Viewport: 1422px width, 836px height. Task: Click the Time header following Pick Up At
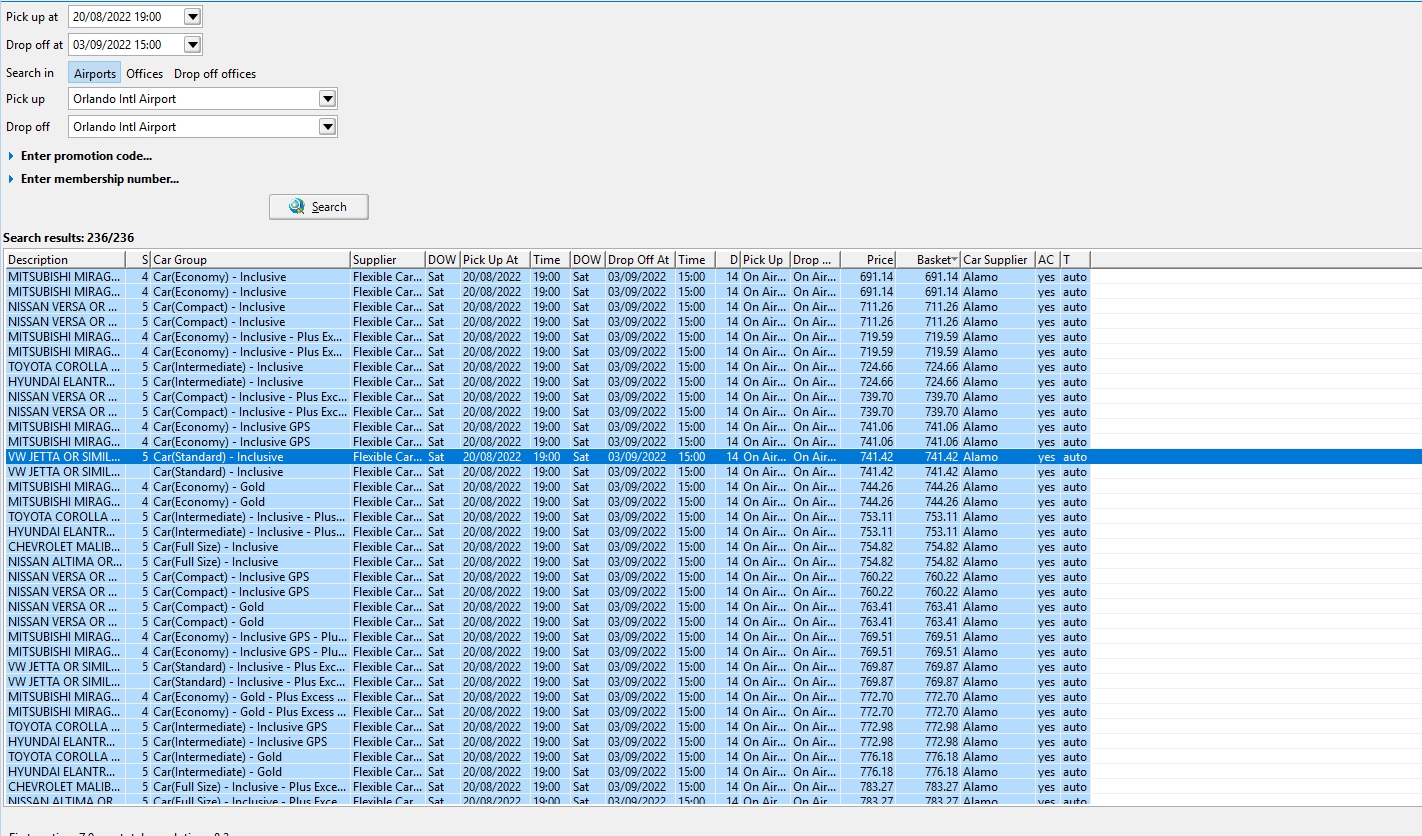[x=550, y=260]
